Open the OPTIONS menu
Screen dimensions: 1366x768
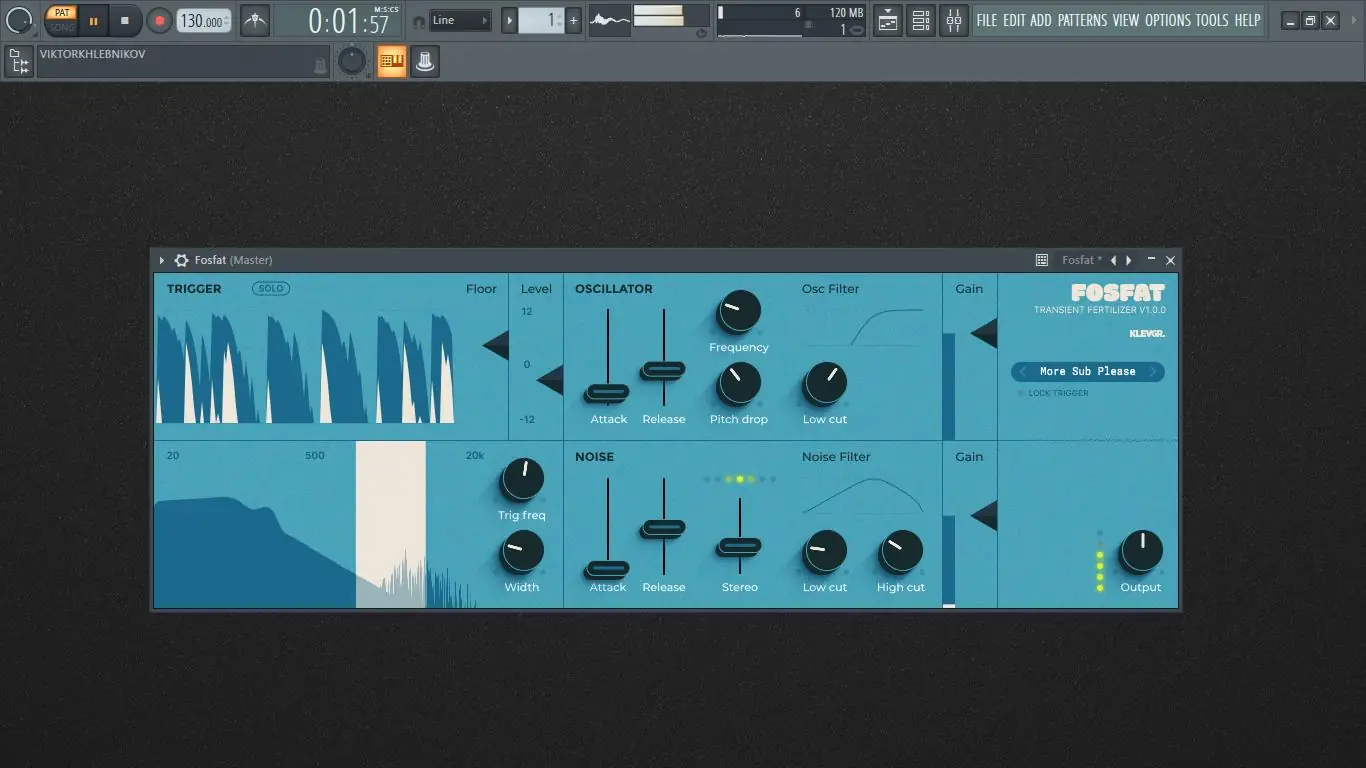click(x=1168, y=20)
